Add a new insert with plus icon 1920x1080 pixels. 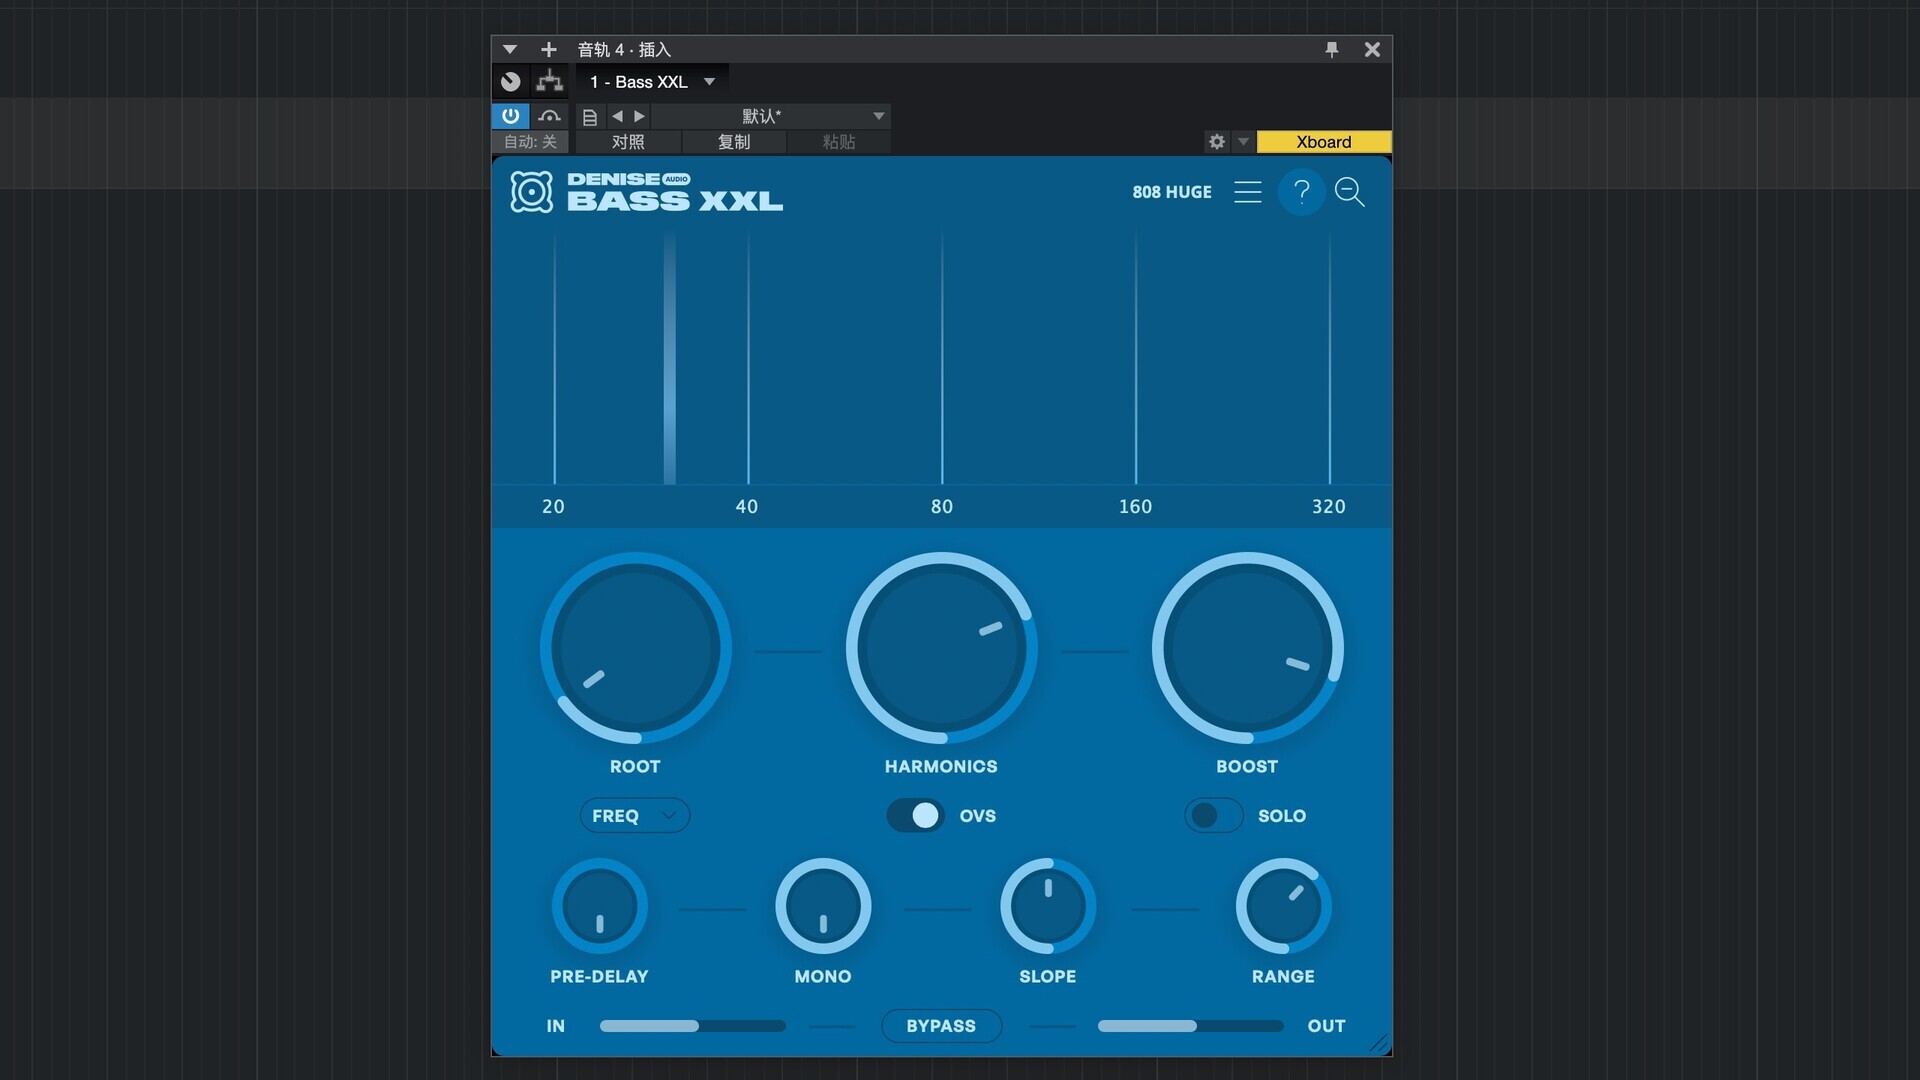[548, 49]
